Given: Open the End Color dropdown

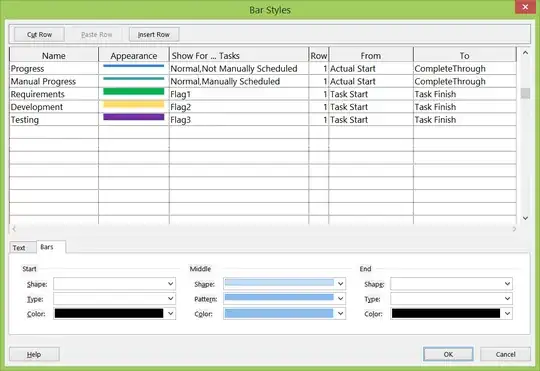Looking at the screenshot, I should 451,313.
